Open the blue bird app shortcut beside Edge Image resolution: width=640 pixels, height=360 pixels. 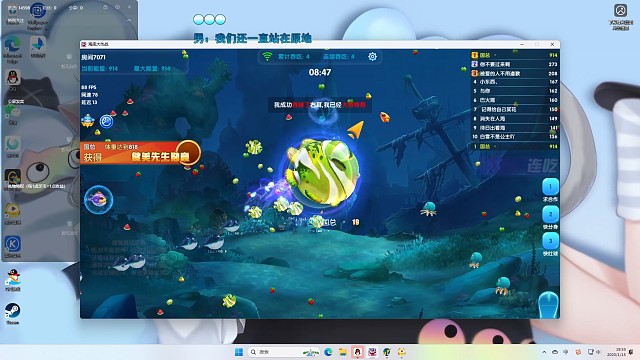click(x=38, y=47)
